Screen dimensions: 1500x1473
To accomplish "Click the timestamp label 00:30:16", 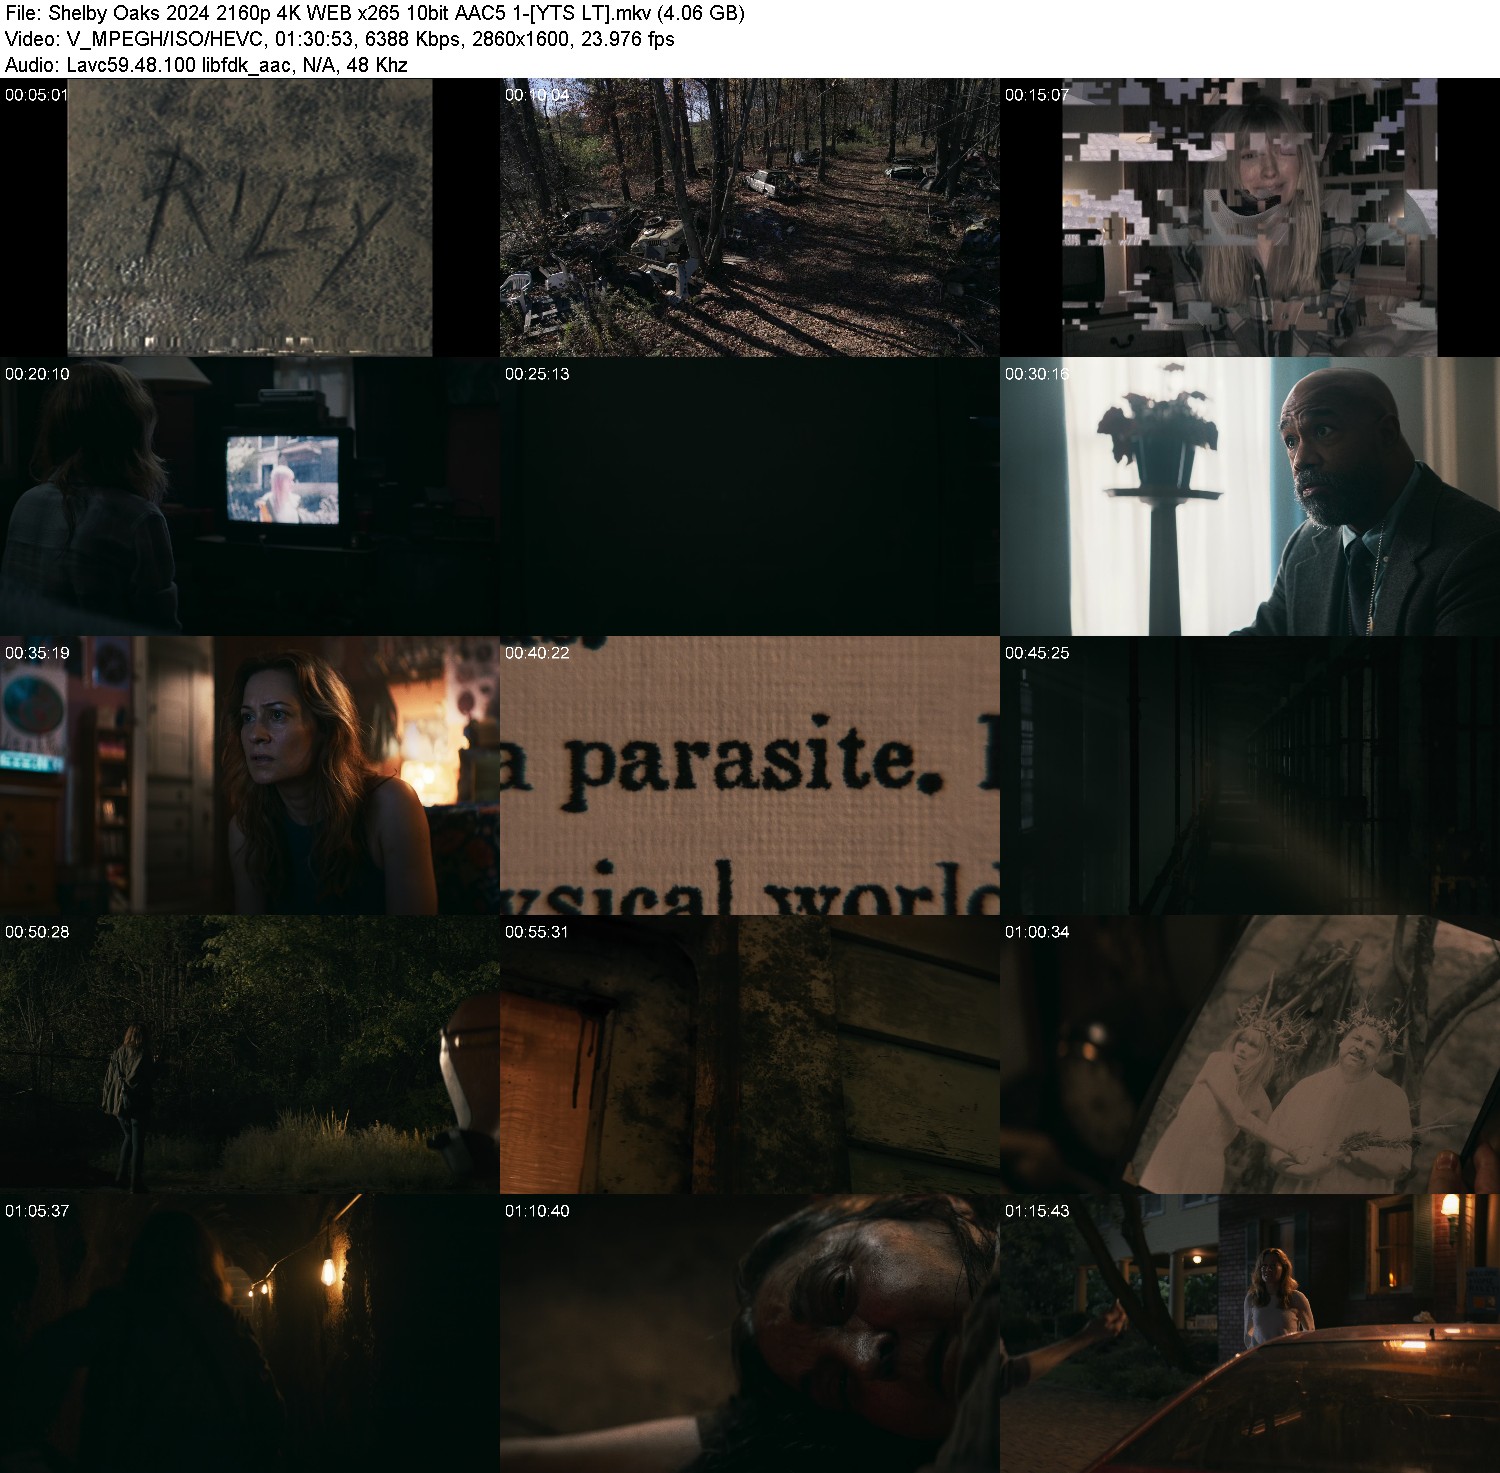I will (x=1037, y=374).
